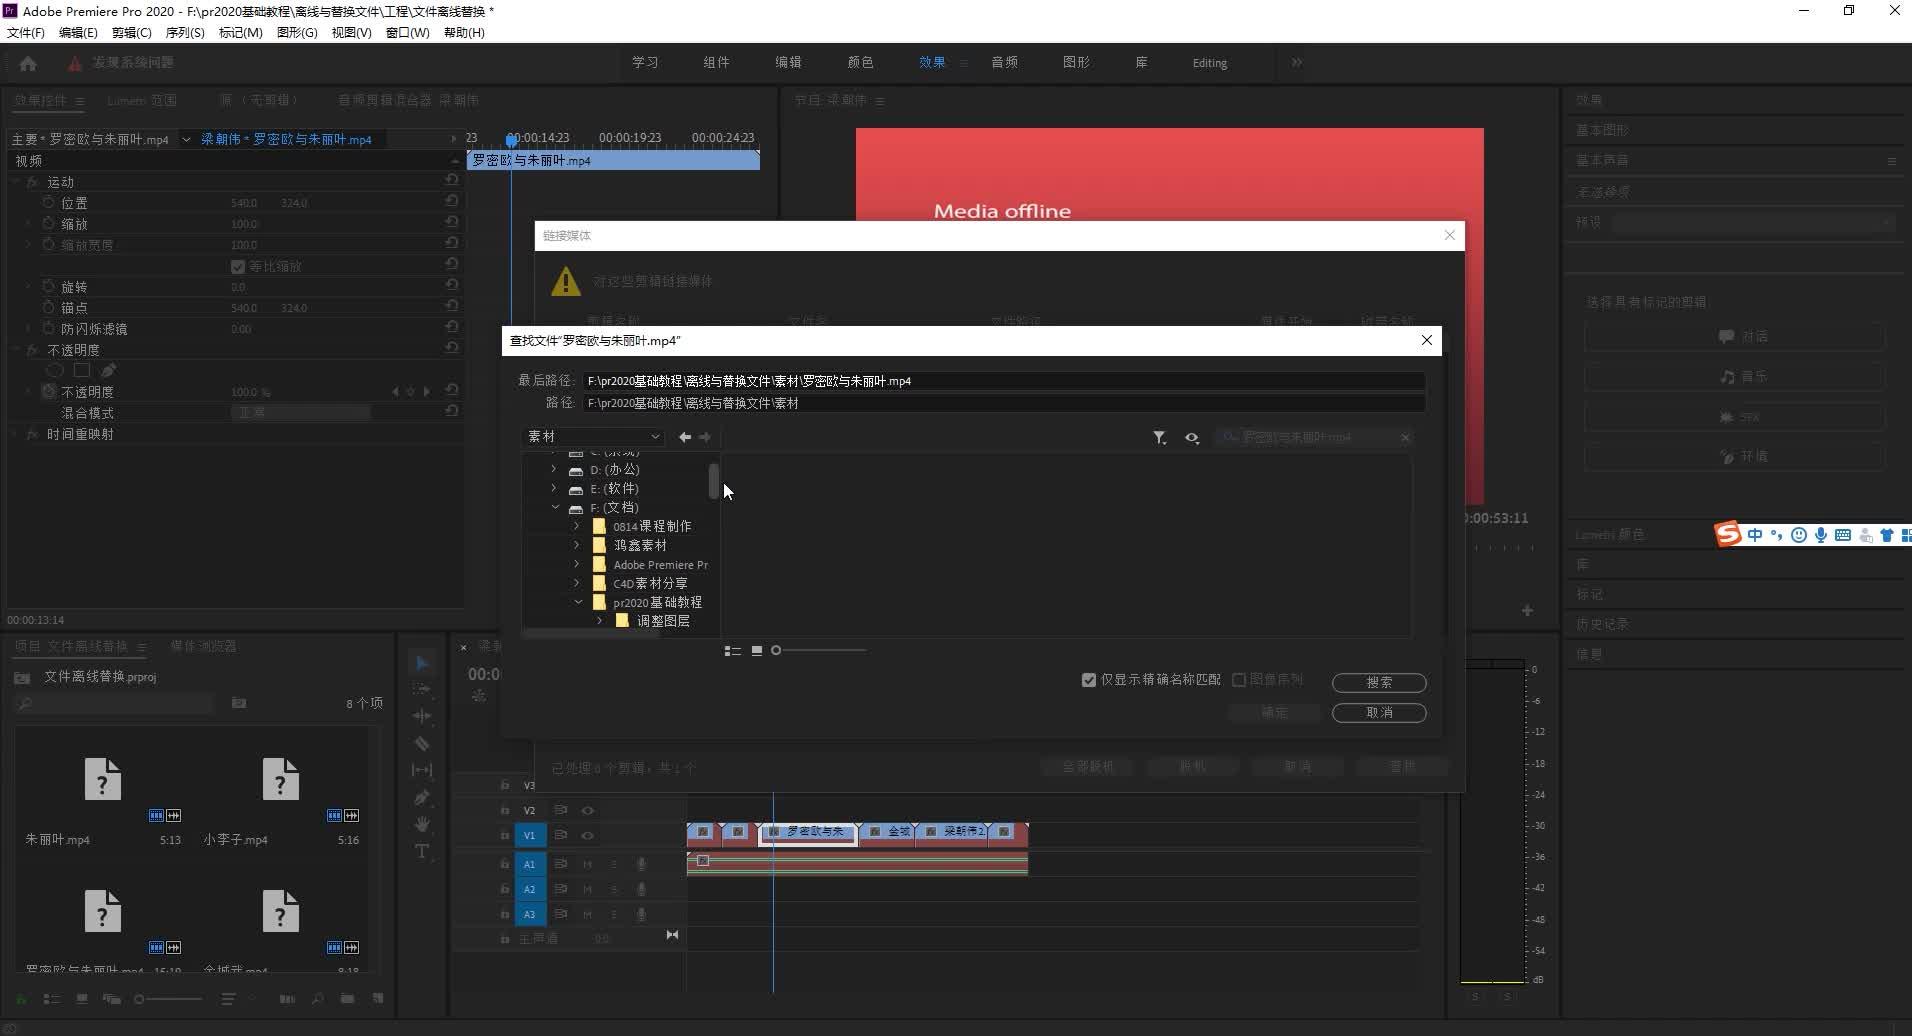Toggle A2 track target button
The image size is (1912, 1036).
coord(530,889)
